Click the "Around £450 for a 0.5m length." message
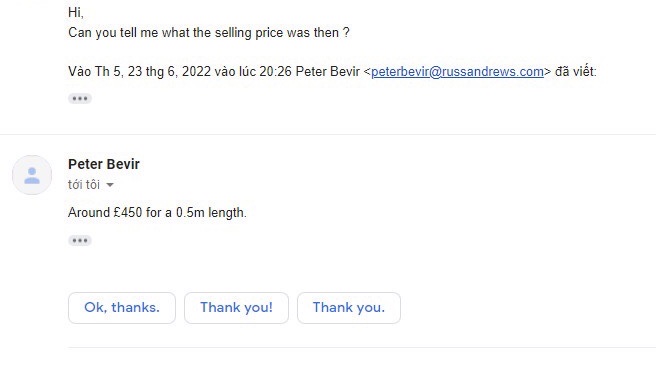 157,212
